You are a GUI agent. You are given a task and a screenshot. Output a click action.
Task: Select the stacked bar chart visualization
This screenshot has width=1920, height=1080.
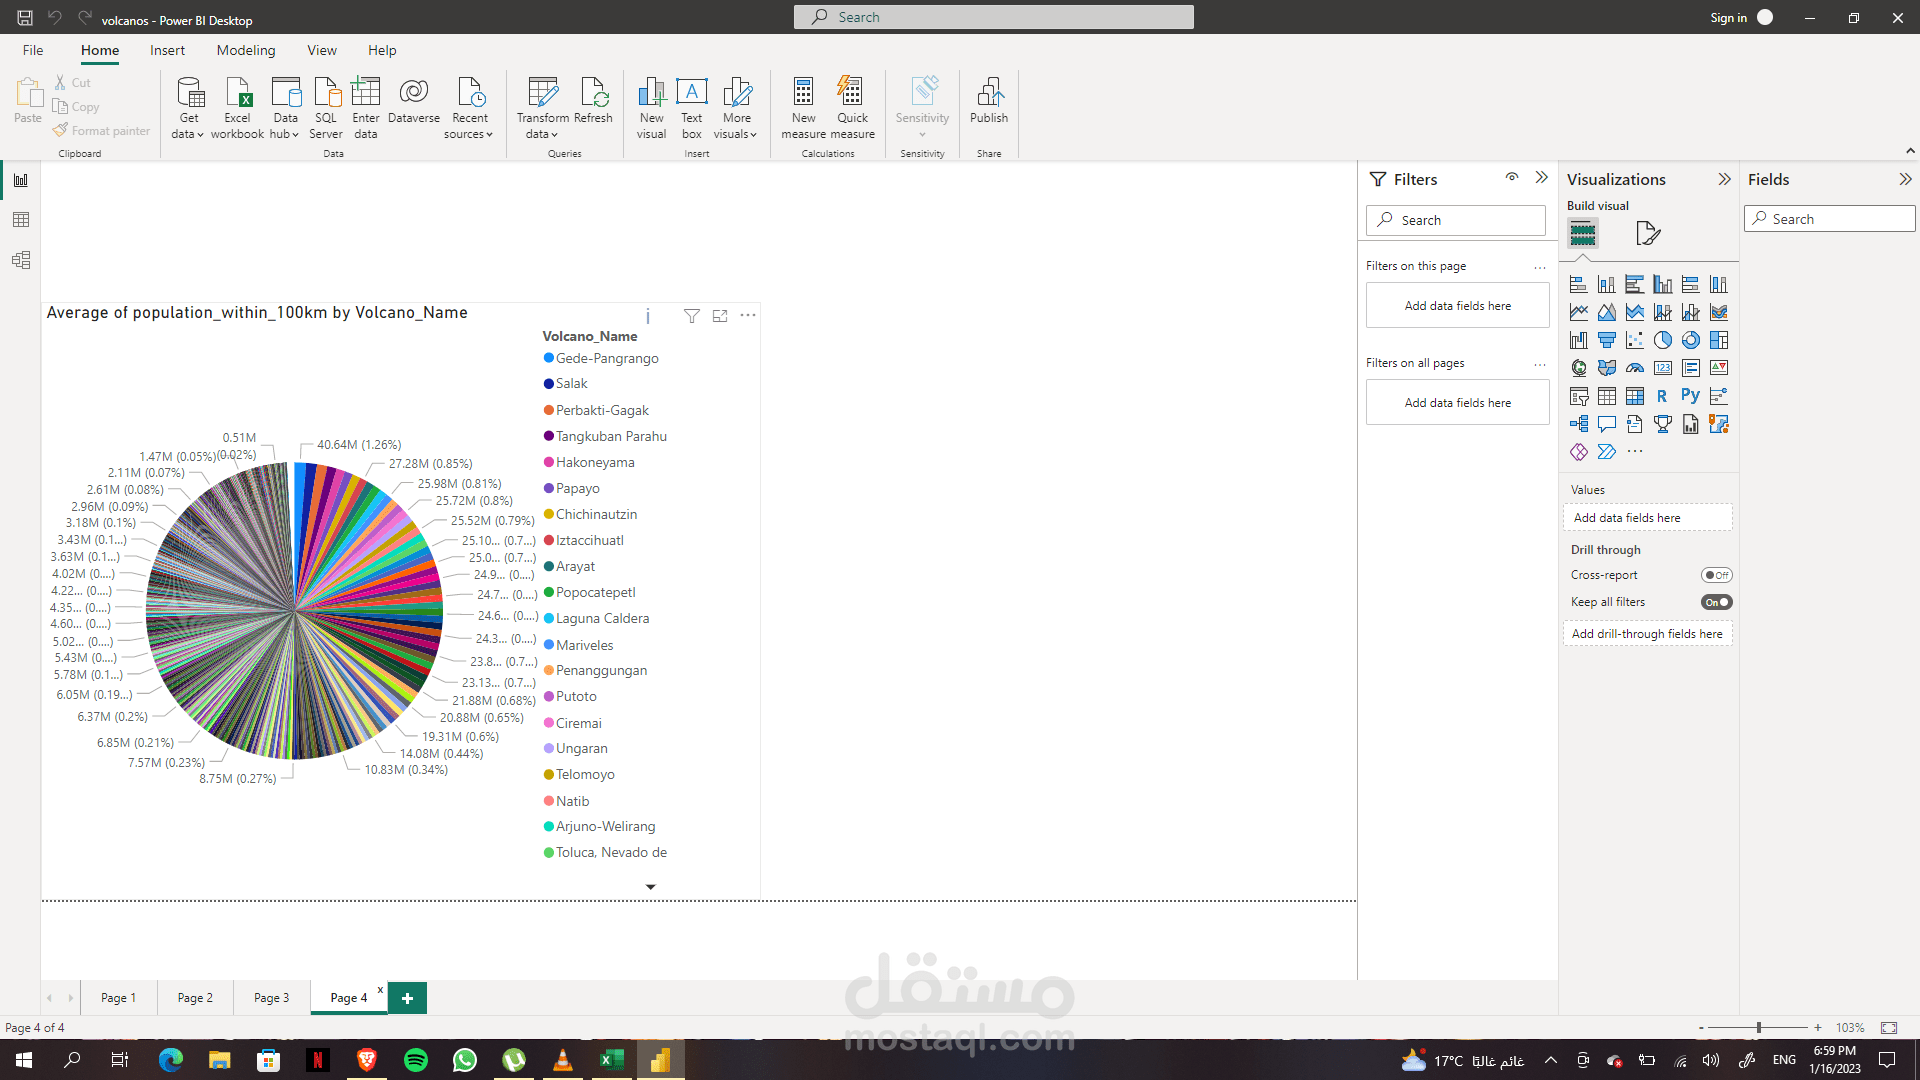(x=1578, y=284)
